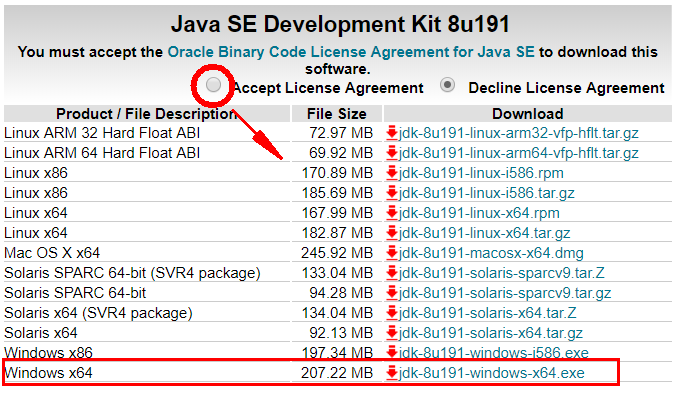Click download arrow icon for macosx-x64.dmg
The height and width of the screenshot is (400, 682).
click(x=392, y=253)
